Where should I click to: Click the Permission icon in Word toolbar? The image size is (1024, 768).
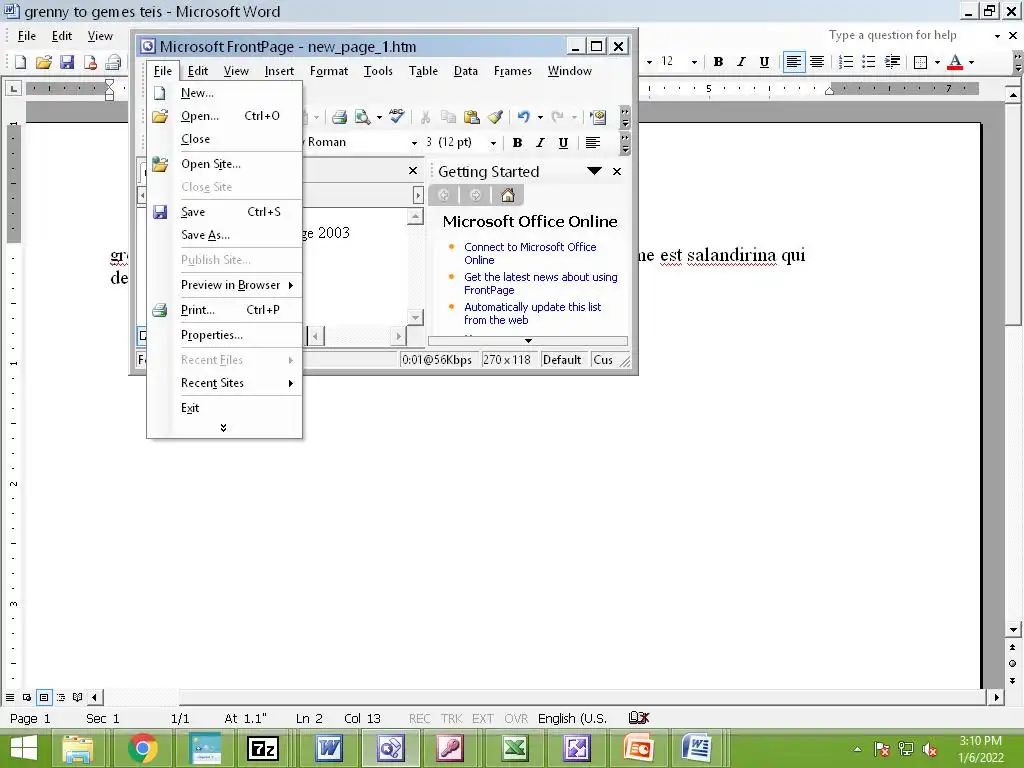tap(90, 62)
